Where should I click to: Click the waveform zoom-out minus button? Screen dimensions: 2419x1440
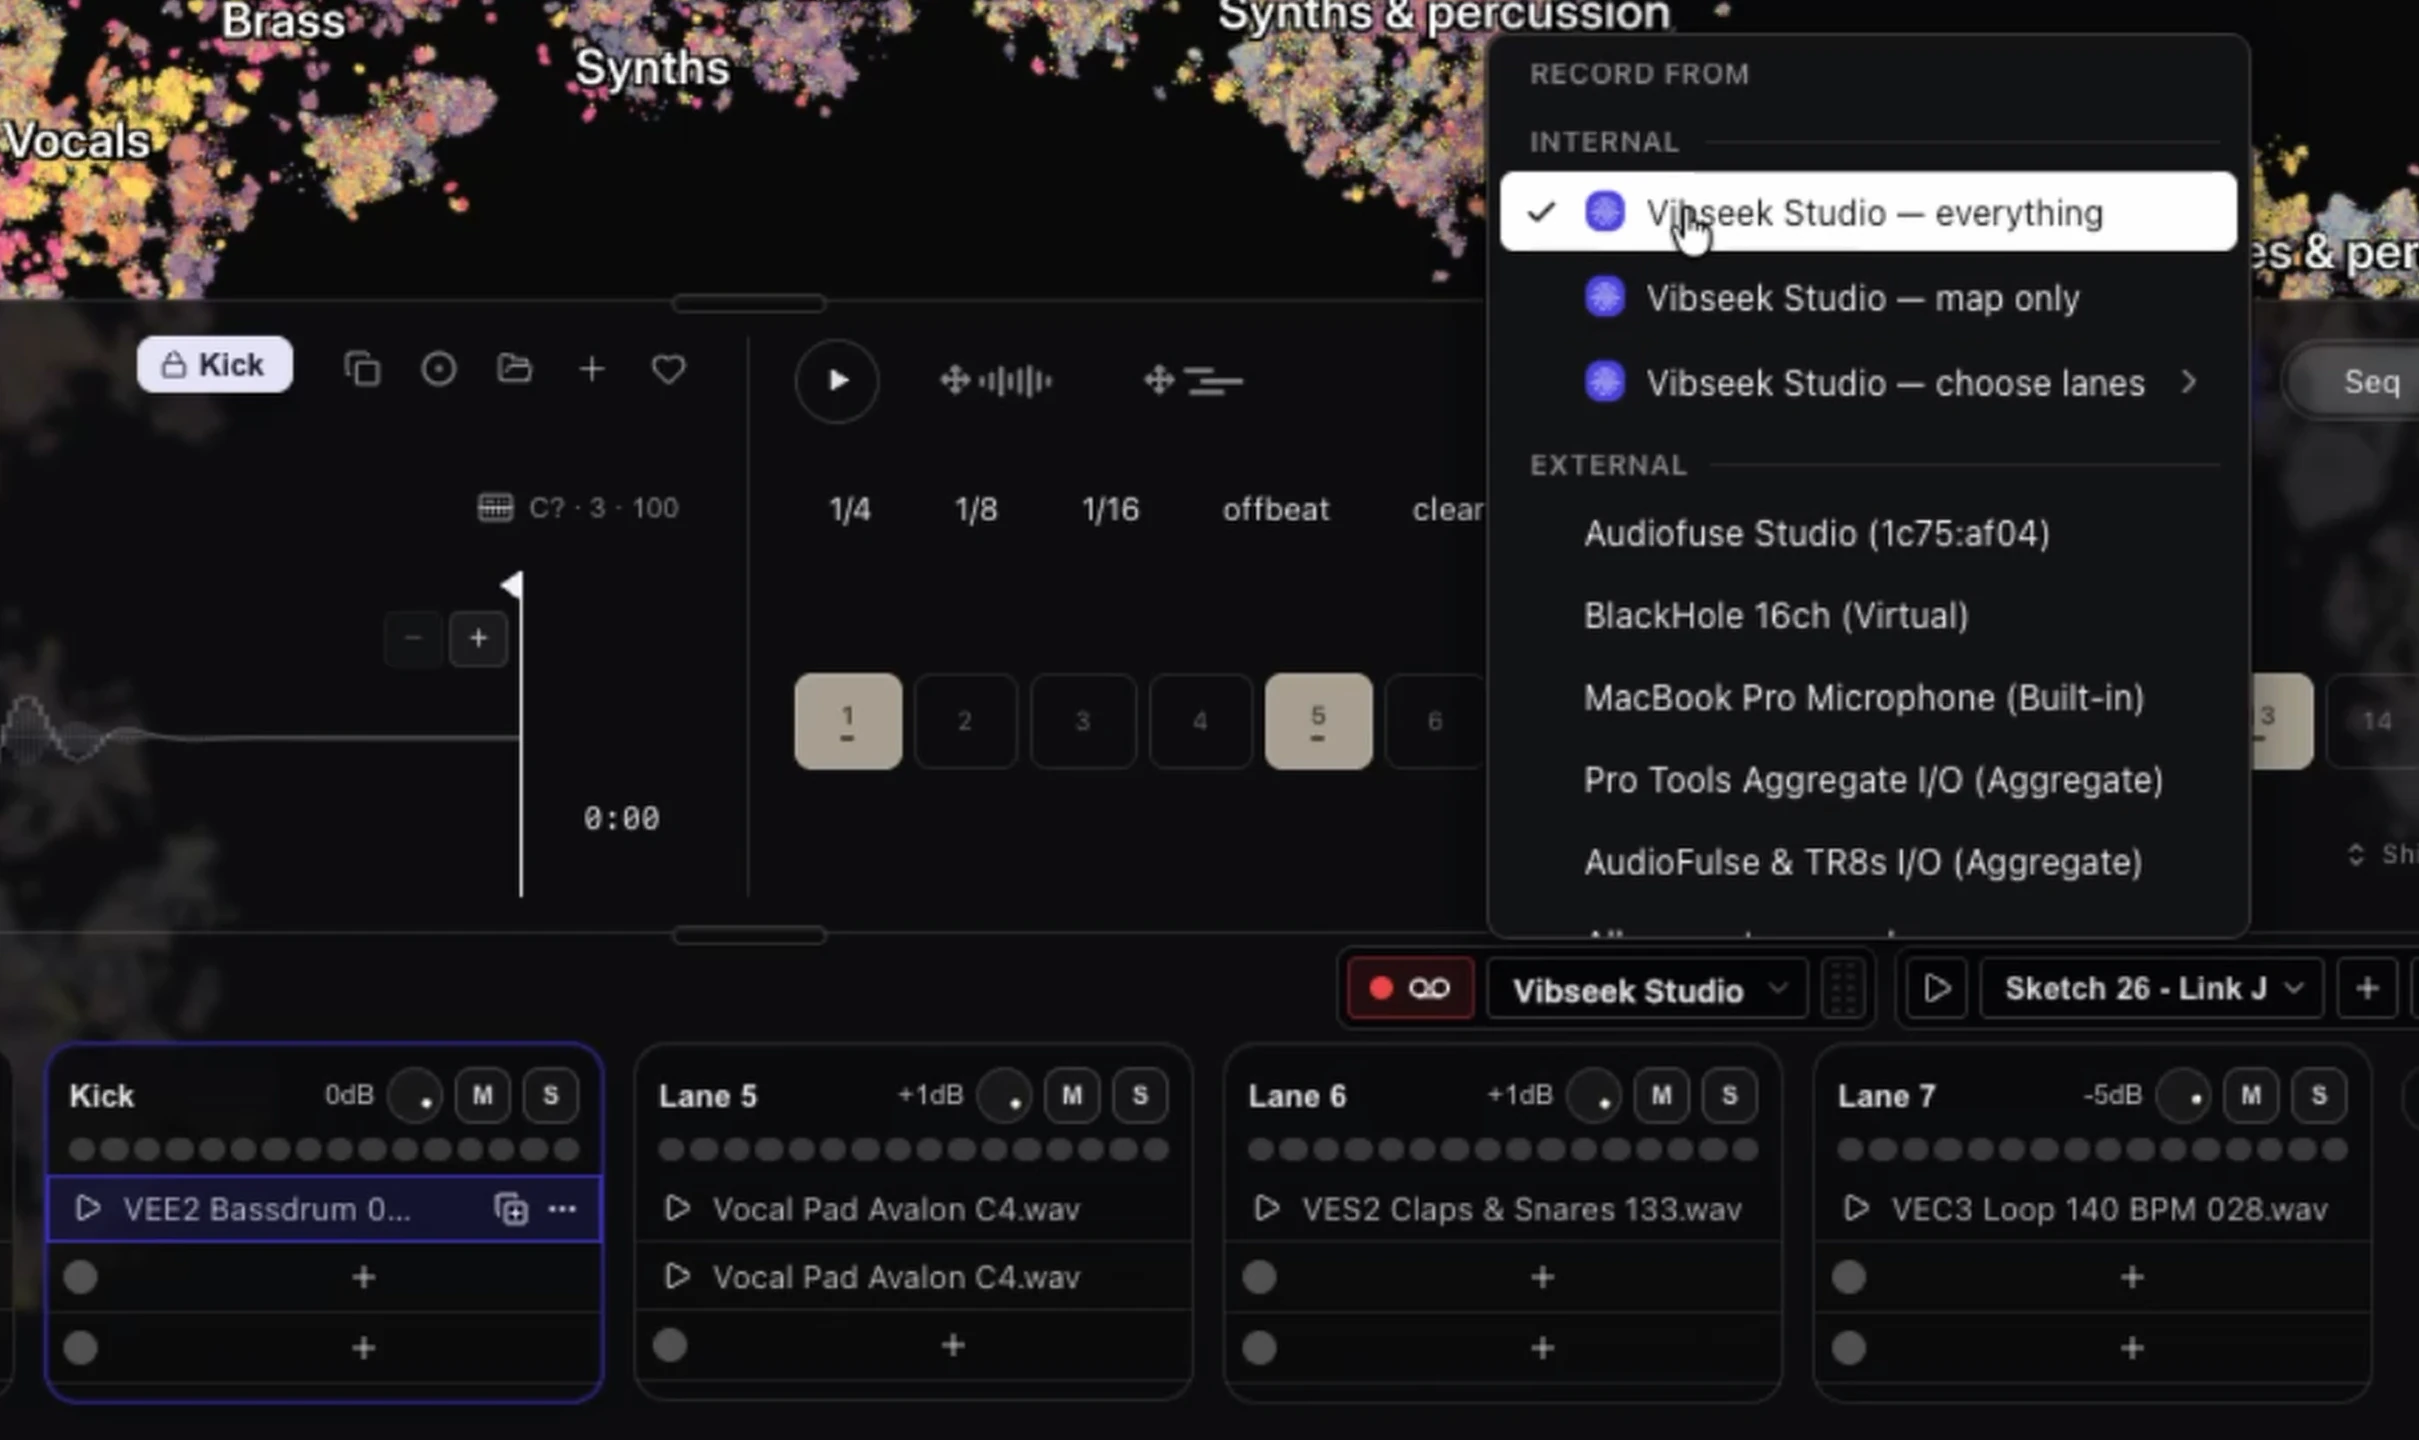(413, 638)
